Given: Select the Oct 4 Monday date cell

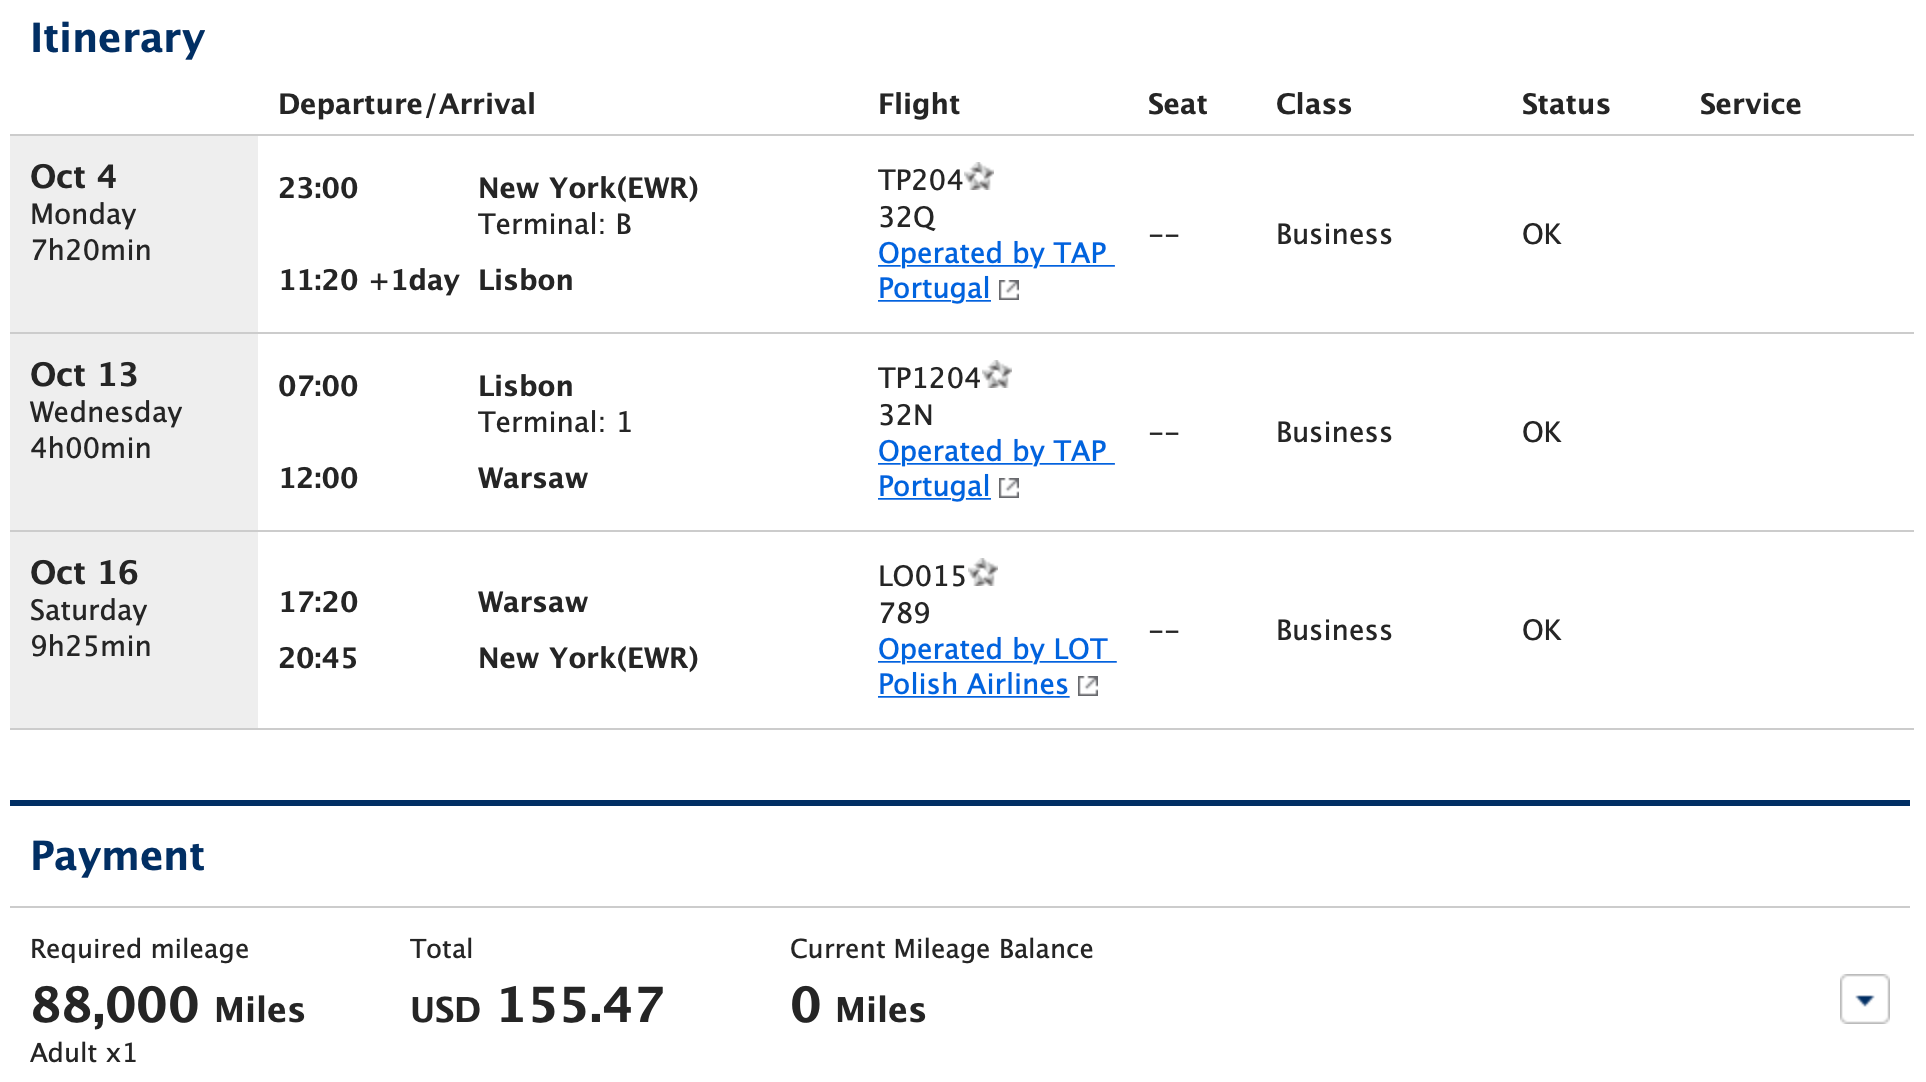Looking at the screenshot, I should pyautogui.click(x=134, y=234).
